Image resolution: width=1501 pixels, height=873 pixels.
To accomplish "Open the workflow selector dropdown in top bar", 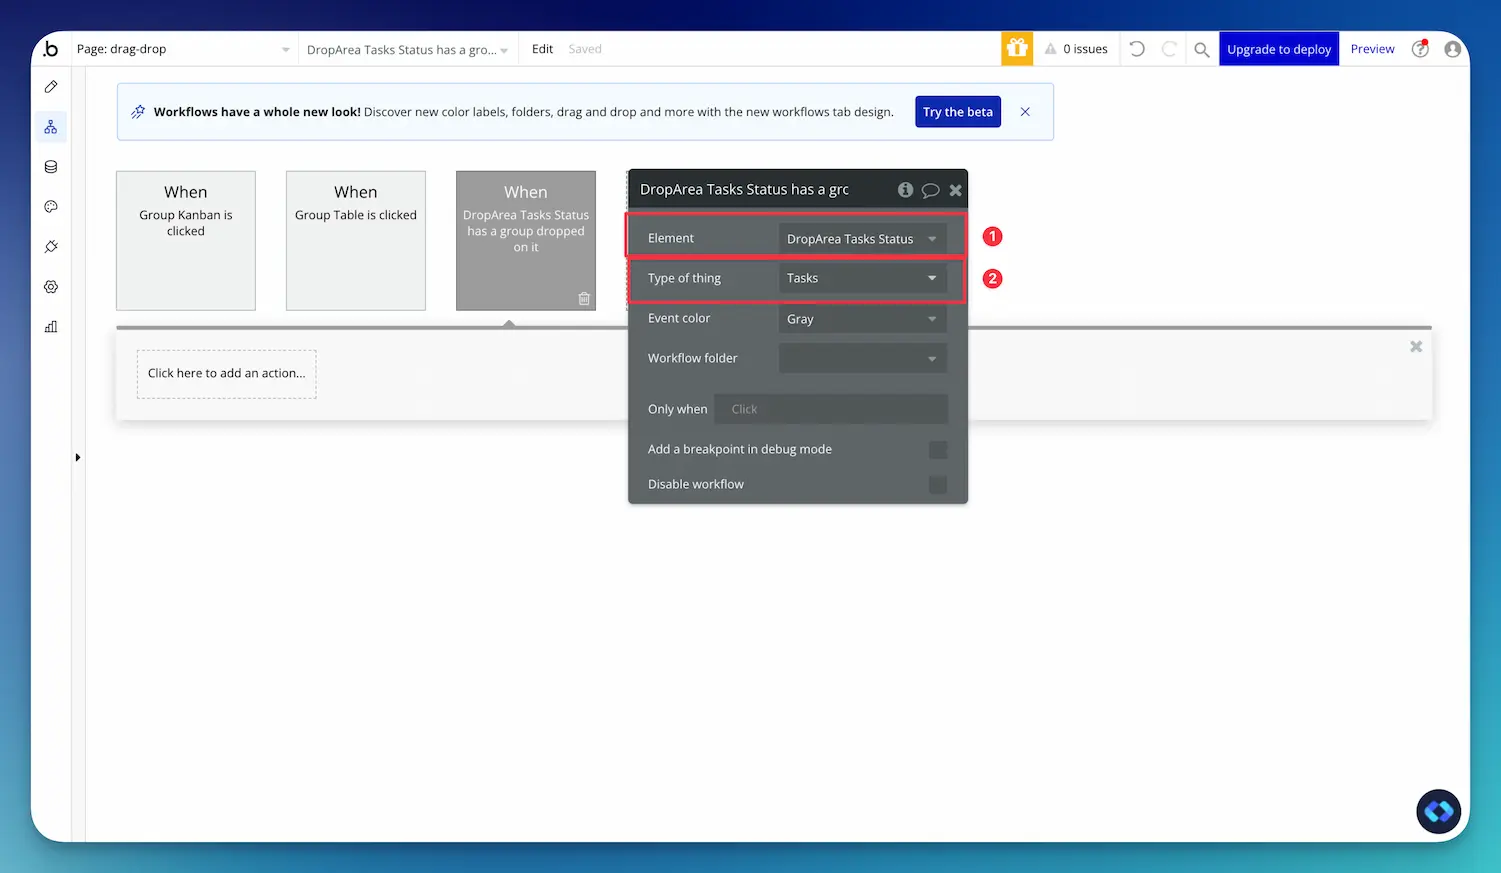I will click(x=408, y=49).
